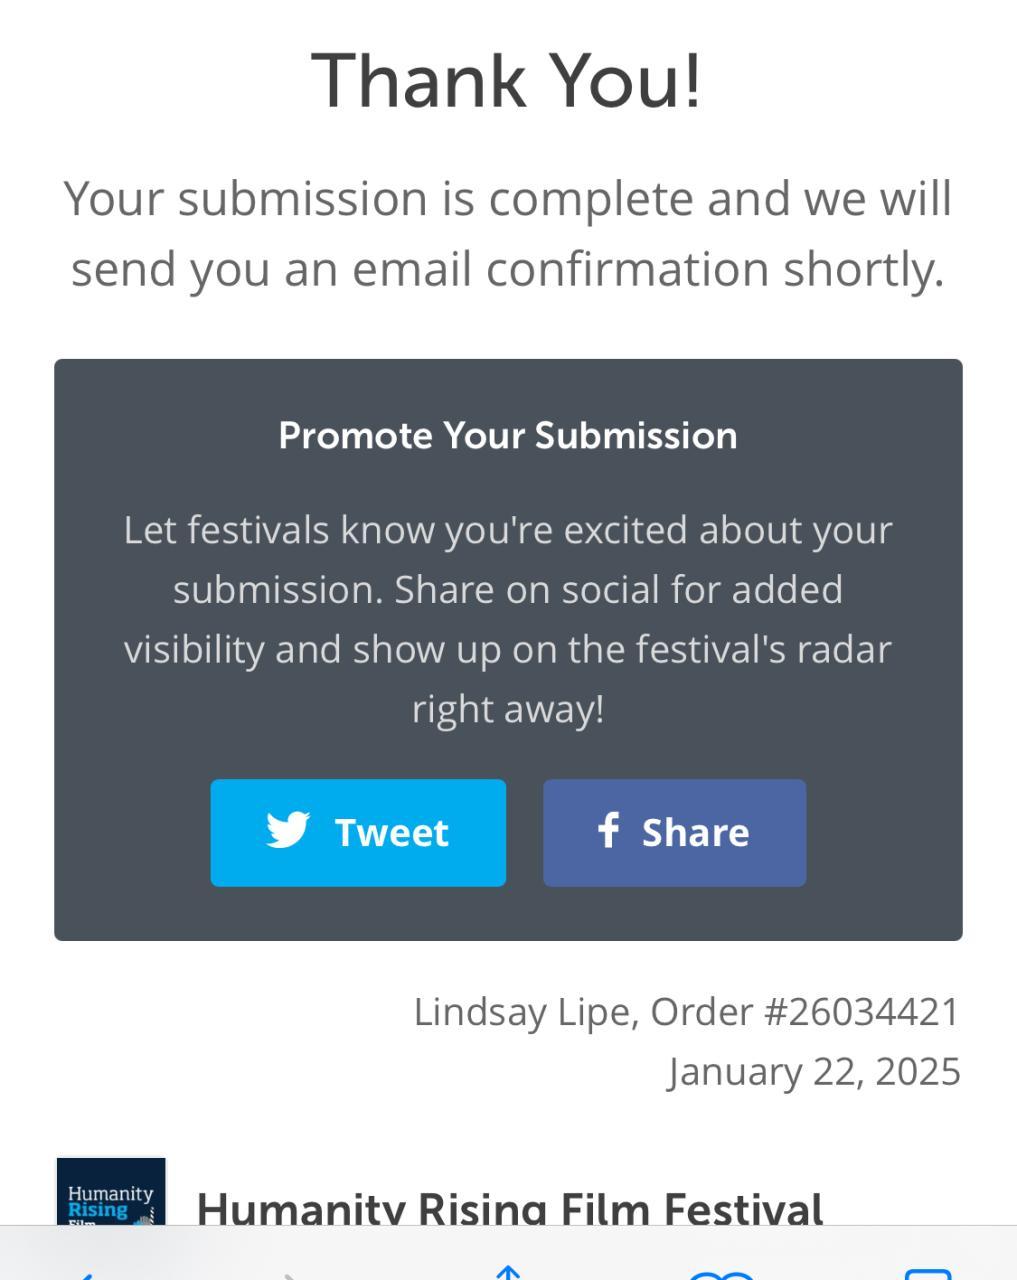Image resolution: width=1017 pixels, height=1280 pixels.
Task: Open the Humanity Rising logo thumbnail
Action: (111, 1193)
